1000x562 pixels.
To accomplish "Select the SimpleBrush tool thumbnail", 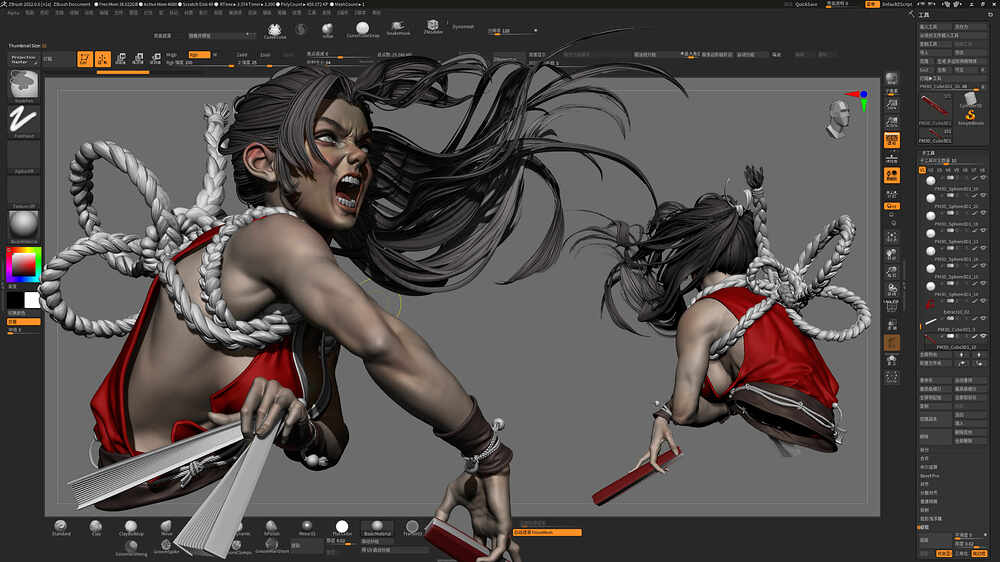I will [970, 115].
